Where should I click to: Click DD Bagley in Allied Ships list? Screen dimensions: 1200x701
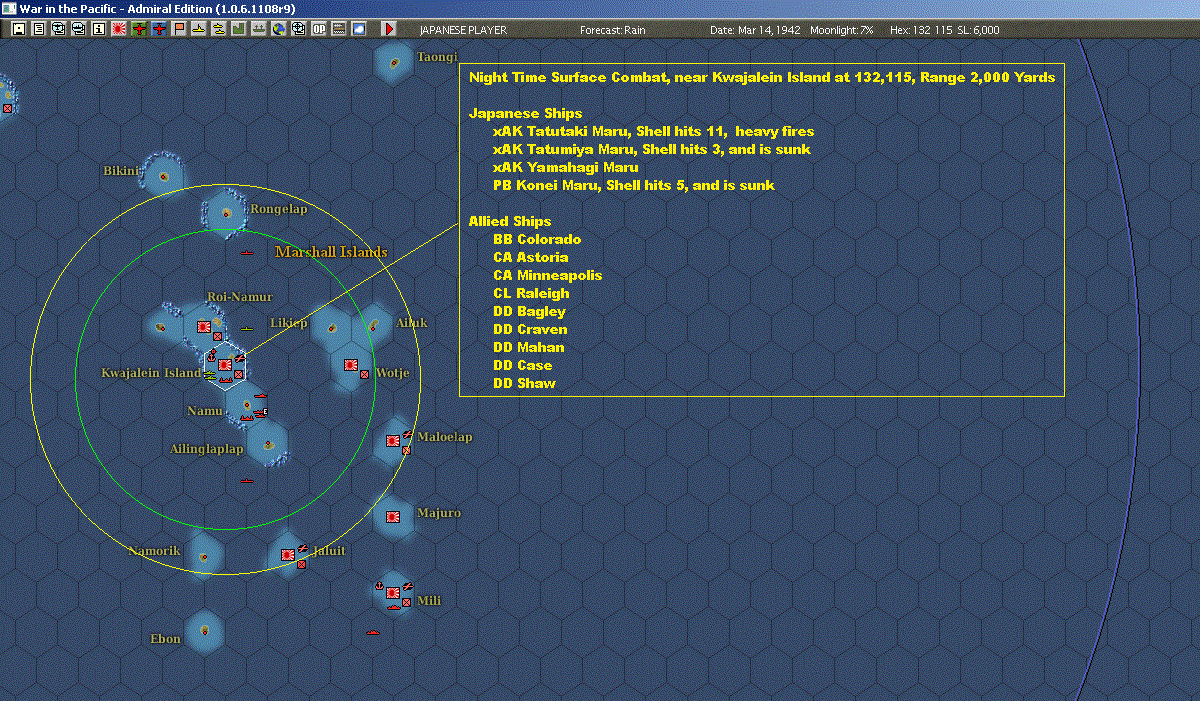(x=529, y=311)
